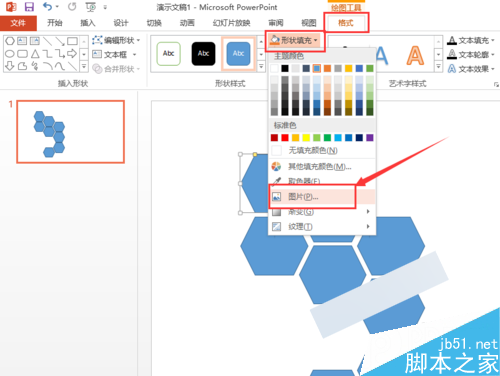
Task: Select the elbow connector shape
Action: click(x=48, y=54)
